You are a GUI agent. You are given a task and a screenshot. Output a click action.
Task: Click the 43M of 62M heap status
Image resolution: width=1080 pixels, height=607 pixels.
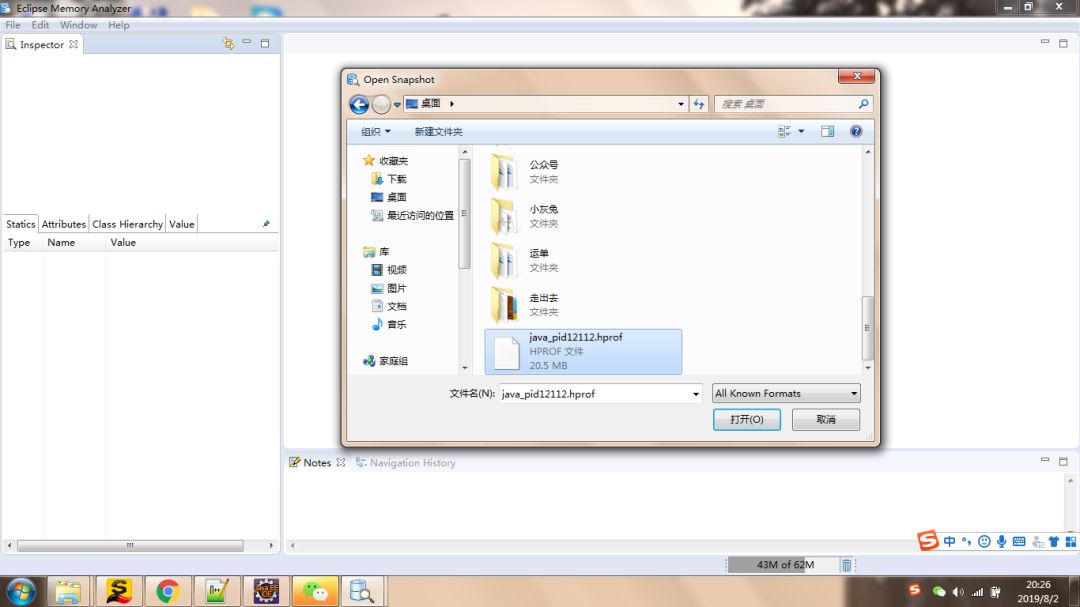[x=785, y=565]
